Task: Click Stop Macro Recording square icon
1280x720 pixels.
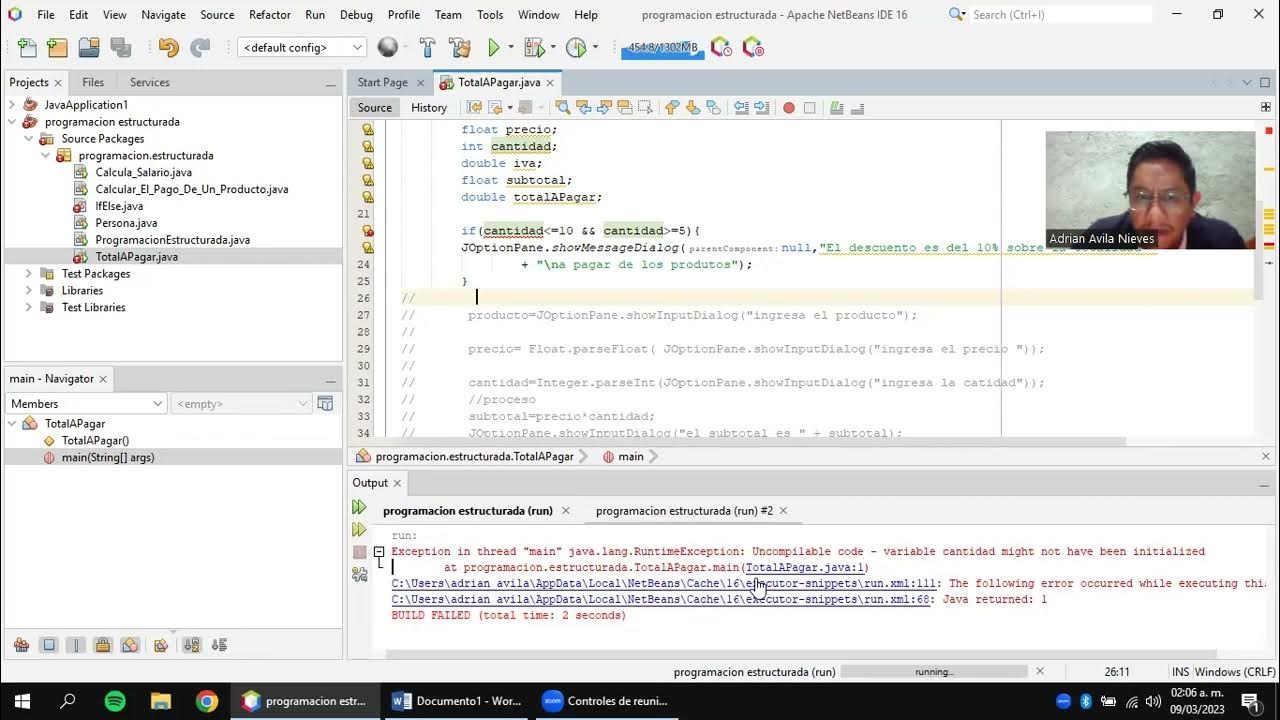Action: pyautogui.click(x=810, y=108)
